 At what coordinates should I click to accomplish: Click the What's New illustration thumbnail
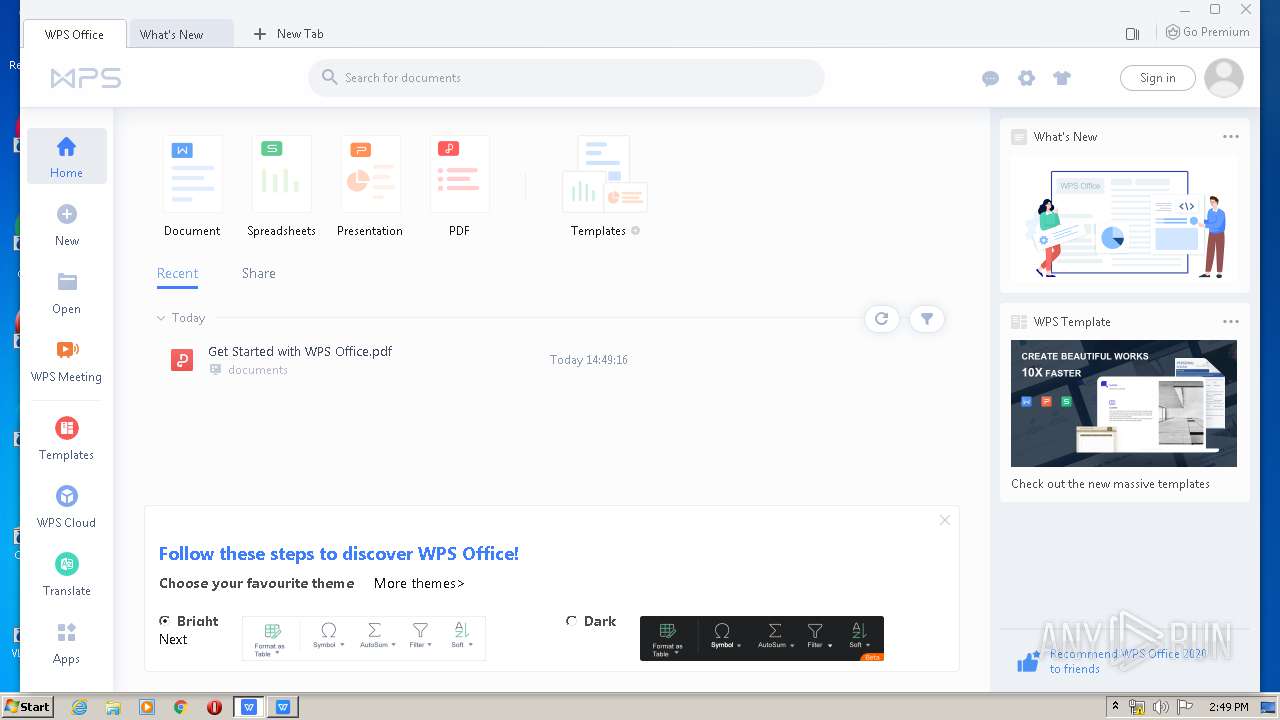click(1124, 220)
